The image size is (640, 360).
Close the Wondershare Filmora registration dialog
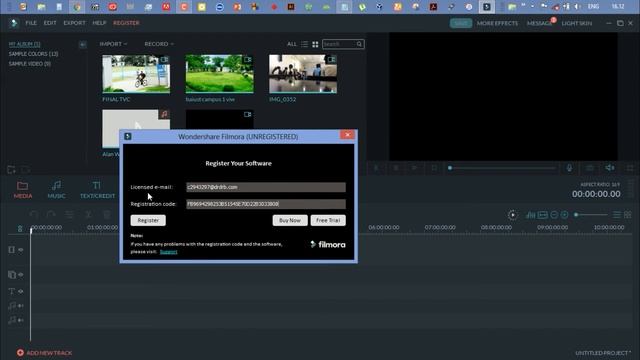(x=347, y=135)
